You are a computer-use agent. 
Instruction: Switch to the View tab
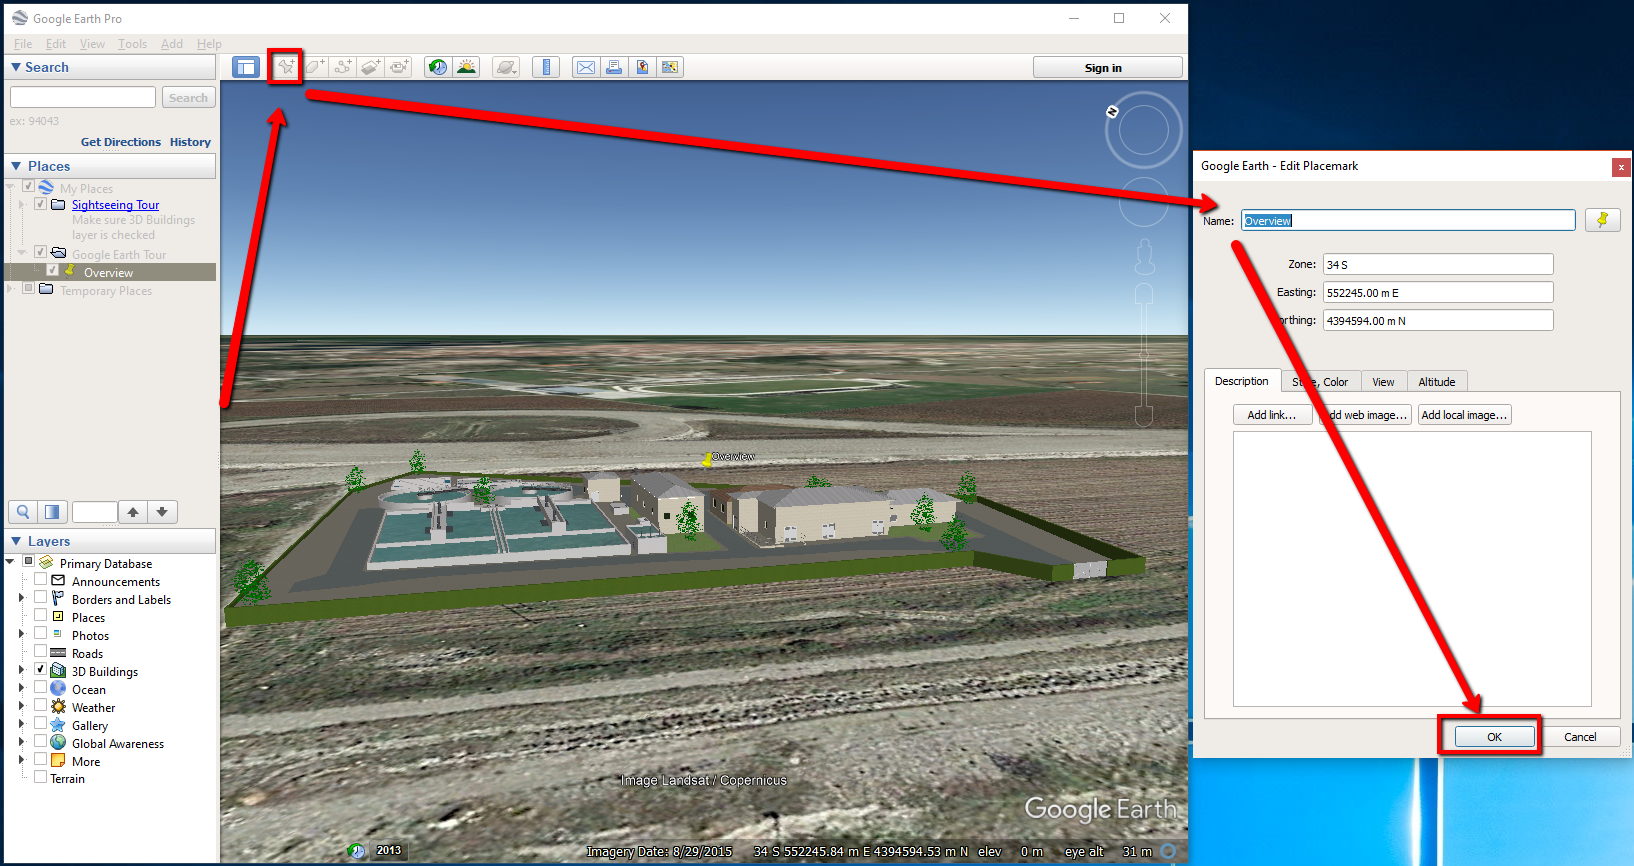click(1384, 382)
